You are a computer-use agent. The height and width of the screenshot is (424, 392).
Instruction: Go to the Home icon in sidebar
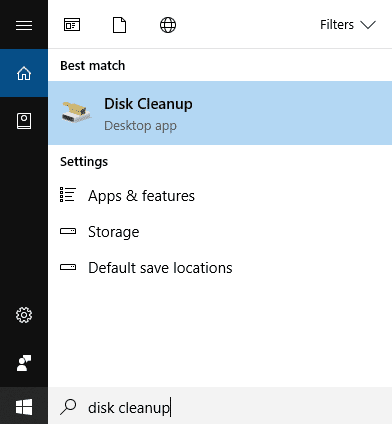click(x=24, y=73)
